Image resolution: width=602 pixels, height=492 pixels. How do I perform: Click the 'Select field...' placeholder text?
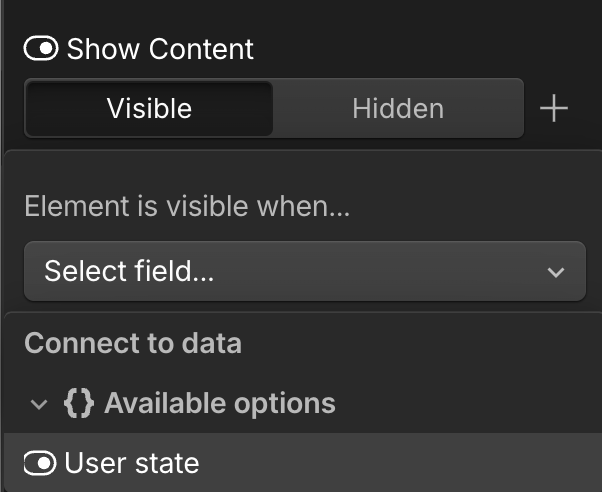click(x=129, y=271)
